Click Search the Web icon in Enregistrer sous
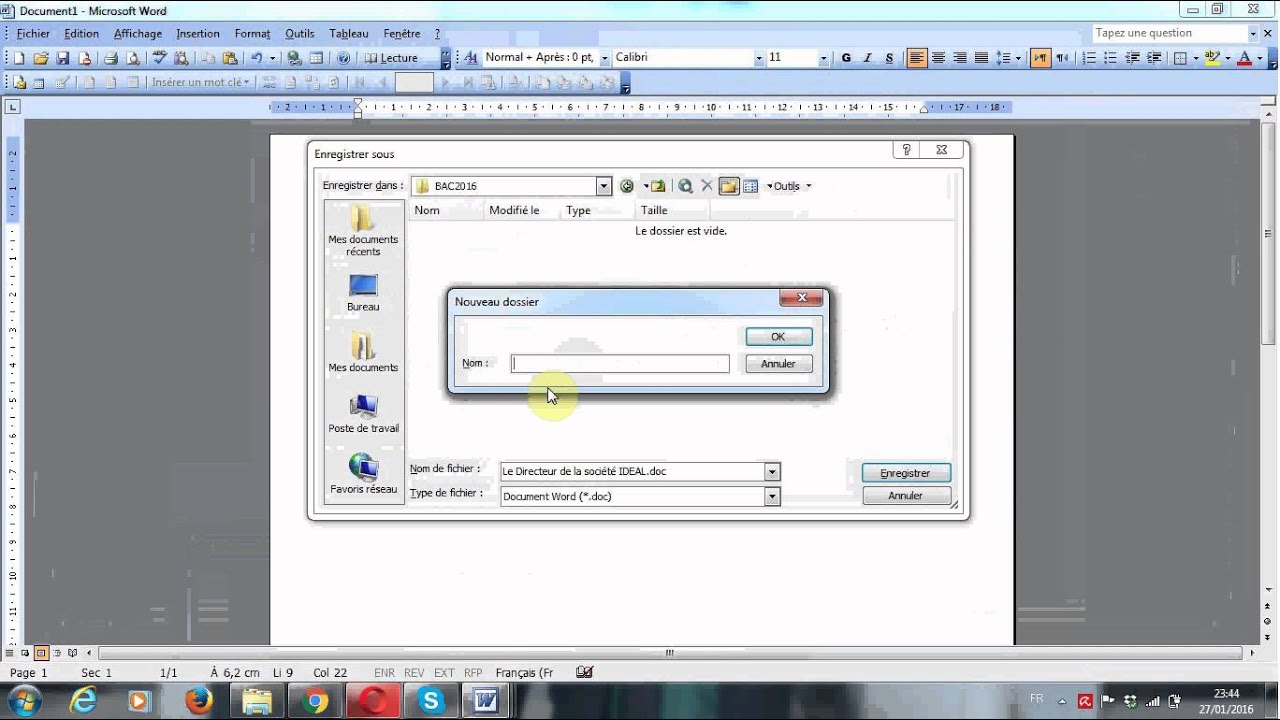 (x=685, y=186)
